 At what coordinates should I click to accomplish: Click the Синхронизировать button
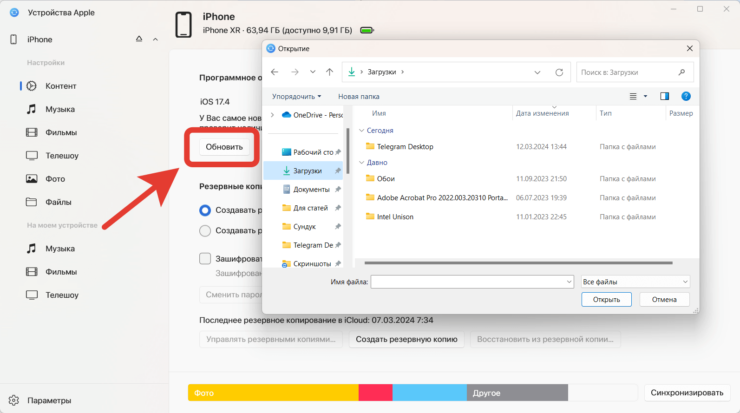tap(684, 392)
